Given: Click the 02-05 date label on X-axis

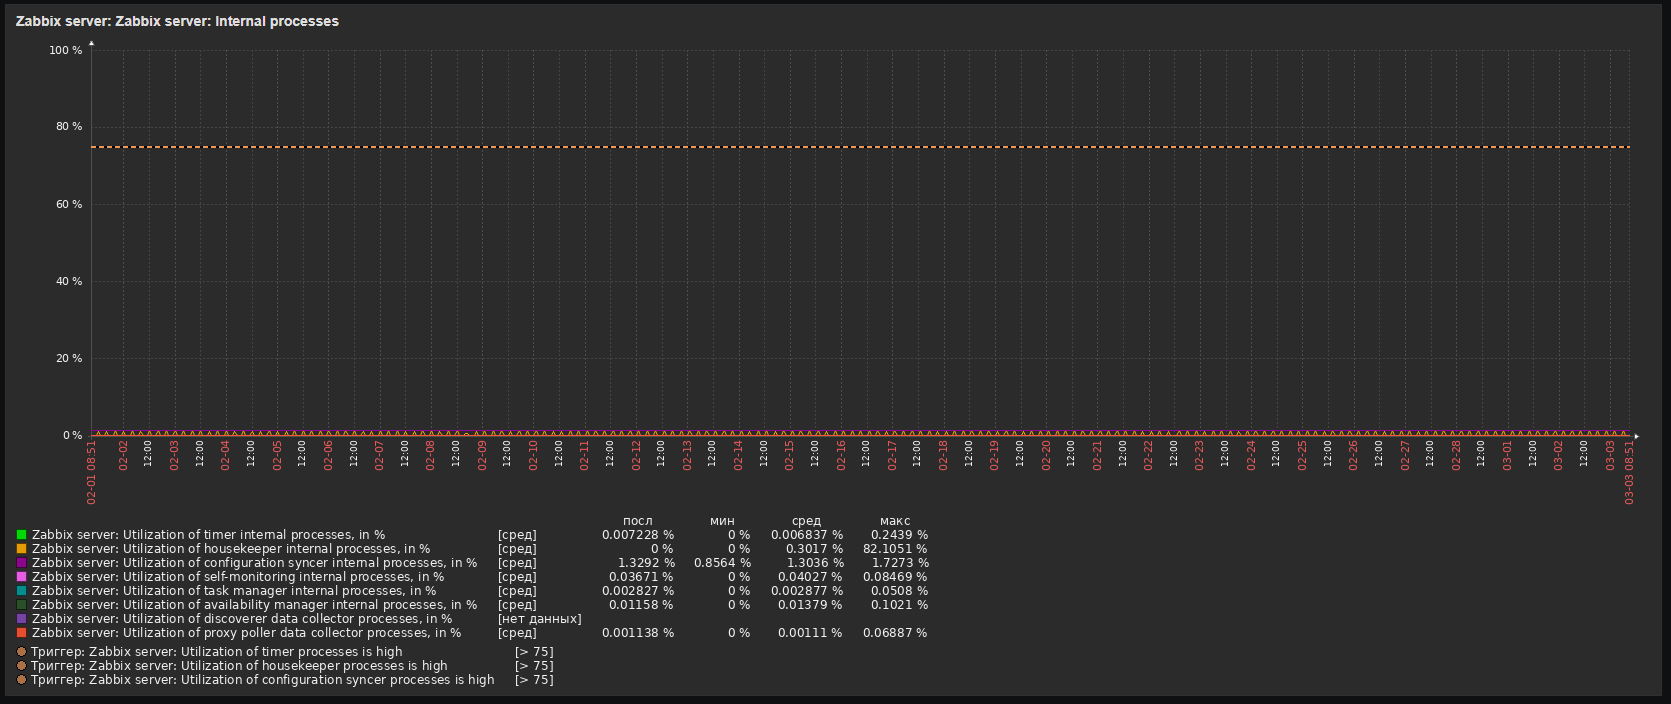Looking at the screenshot, I should tap(277, 455).
